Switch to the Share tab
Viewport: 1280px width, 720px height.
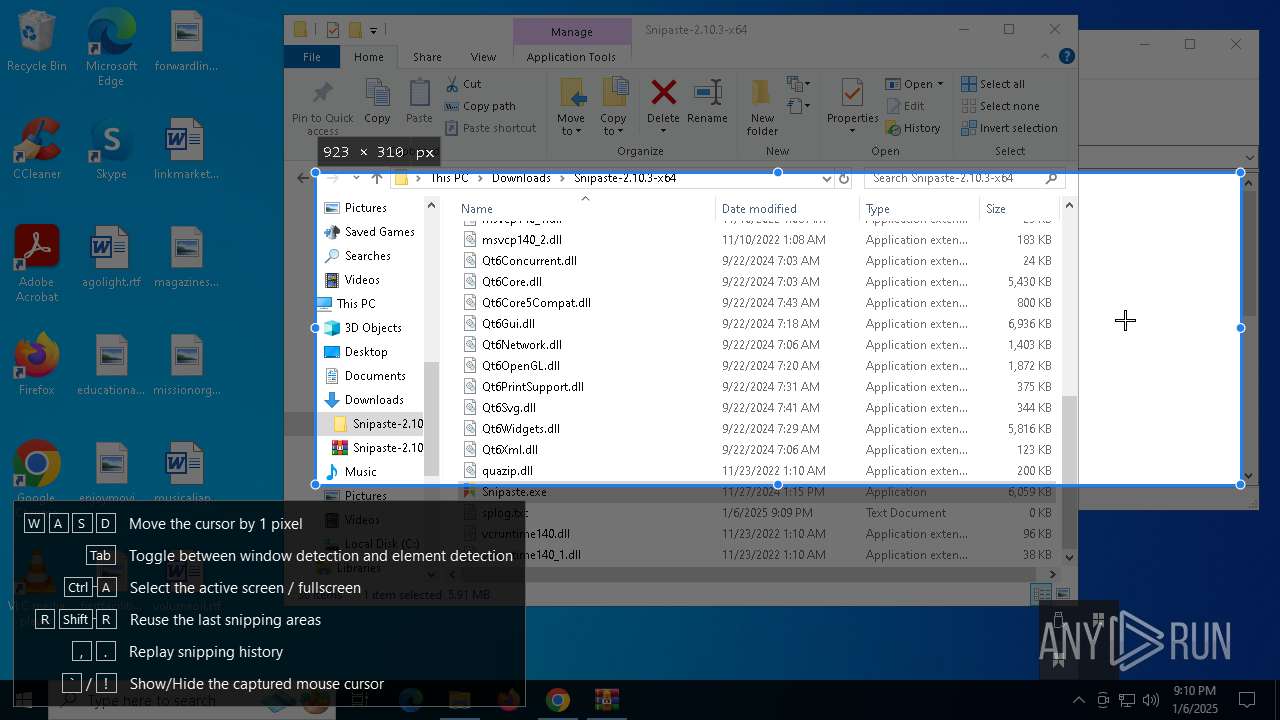(427, 57)
